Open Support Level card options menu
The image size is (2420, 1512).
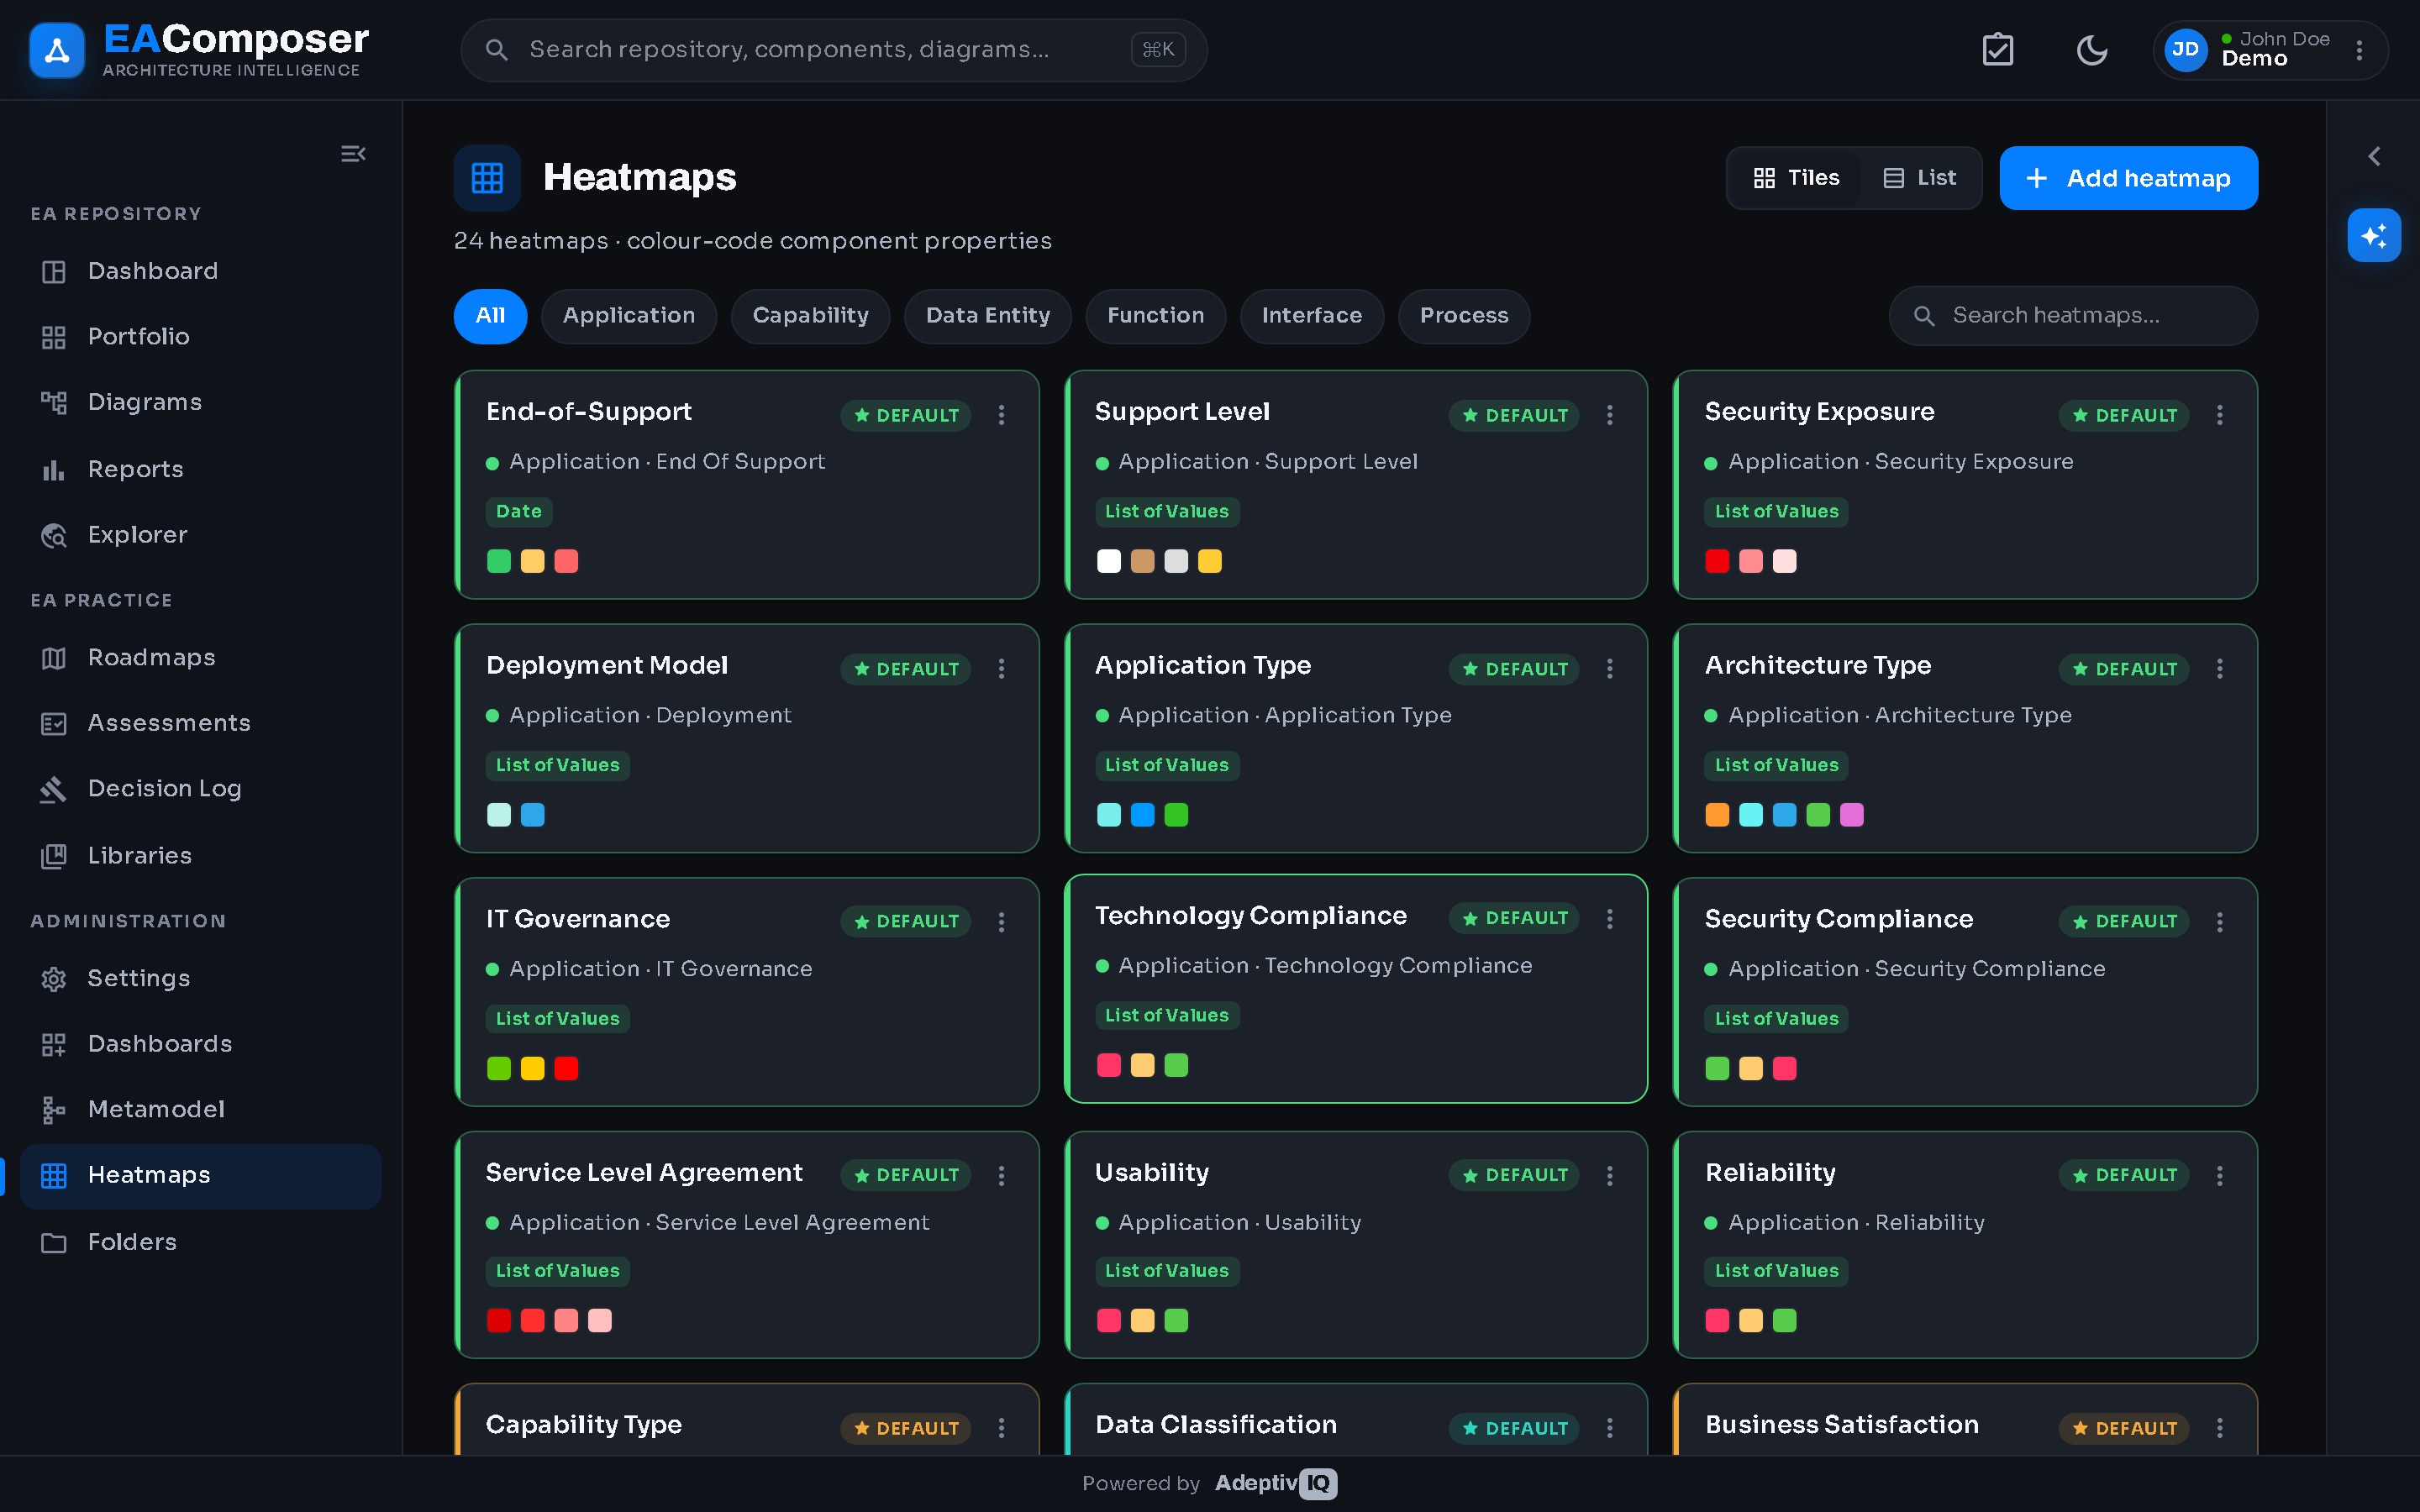(x=1610, y=415)
